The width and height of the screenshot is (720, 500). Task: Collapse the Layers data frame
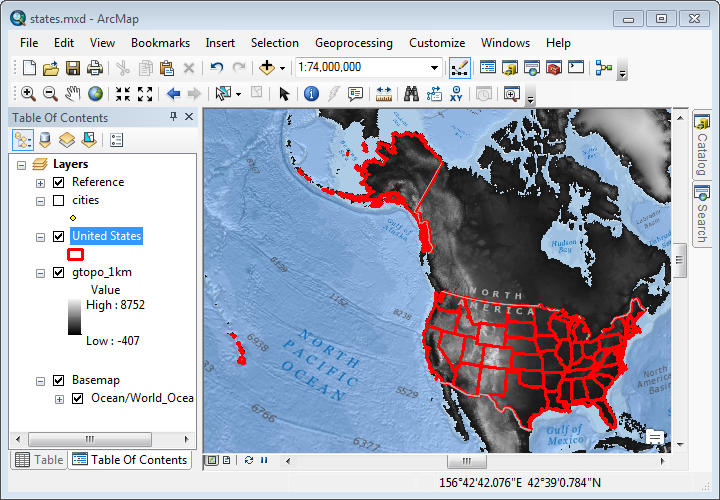click(21, 165)
